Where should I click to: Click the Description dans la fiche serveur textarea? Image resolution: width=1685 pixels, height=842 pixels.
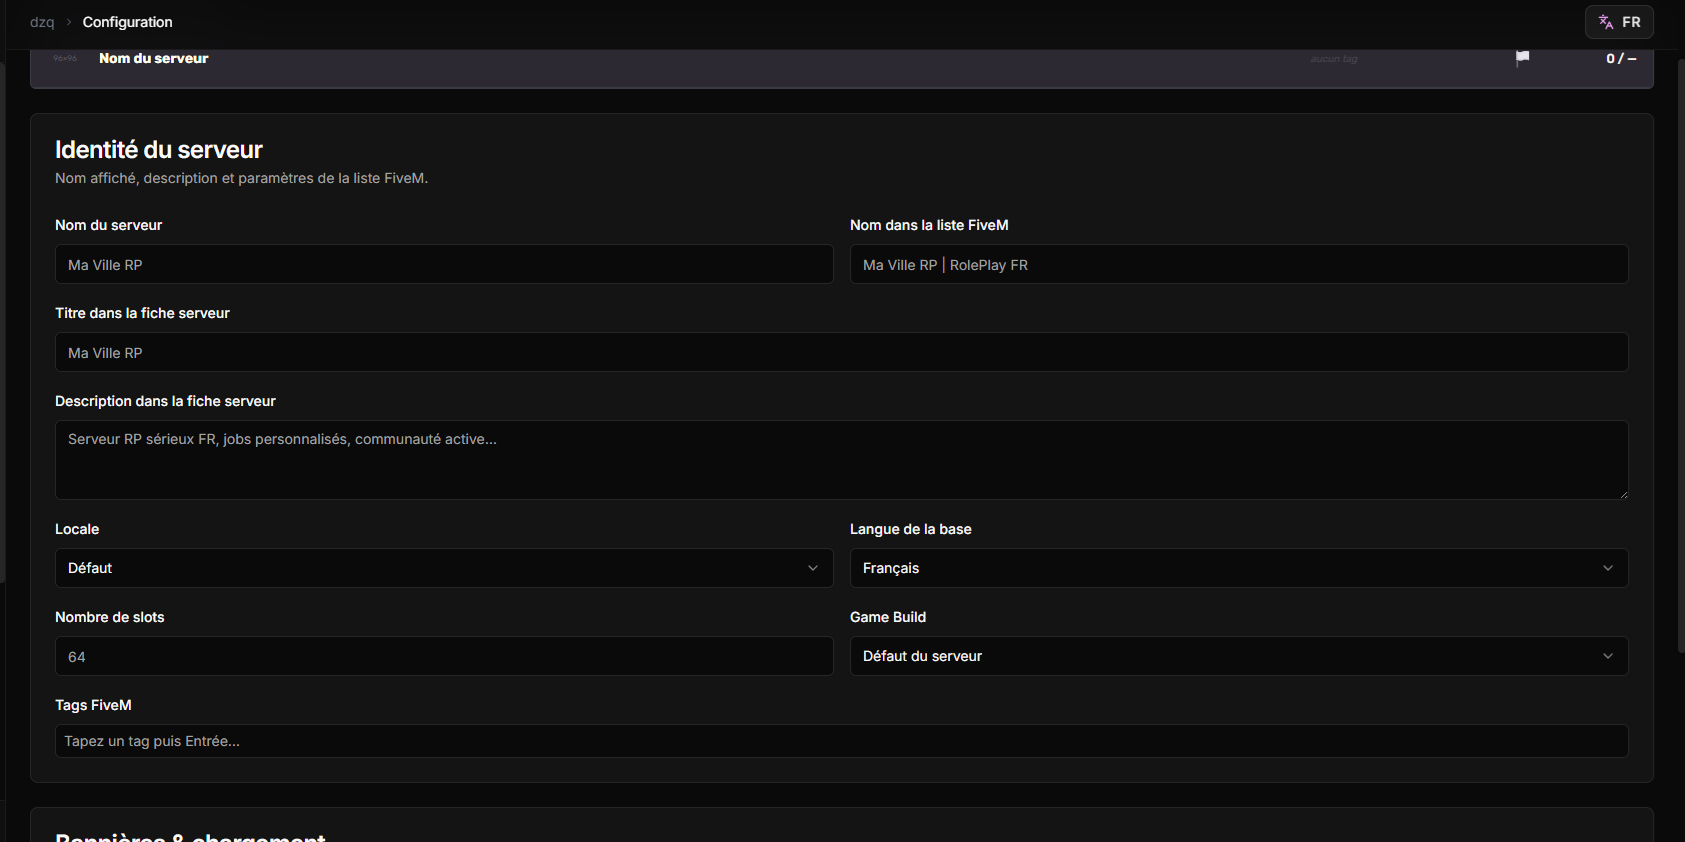tap(842, 460)
